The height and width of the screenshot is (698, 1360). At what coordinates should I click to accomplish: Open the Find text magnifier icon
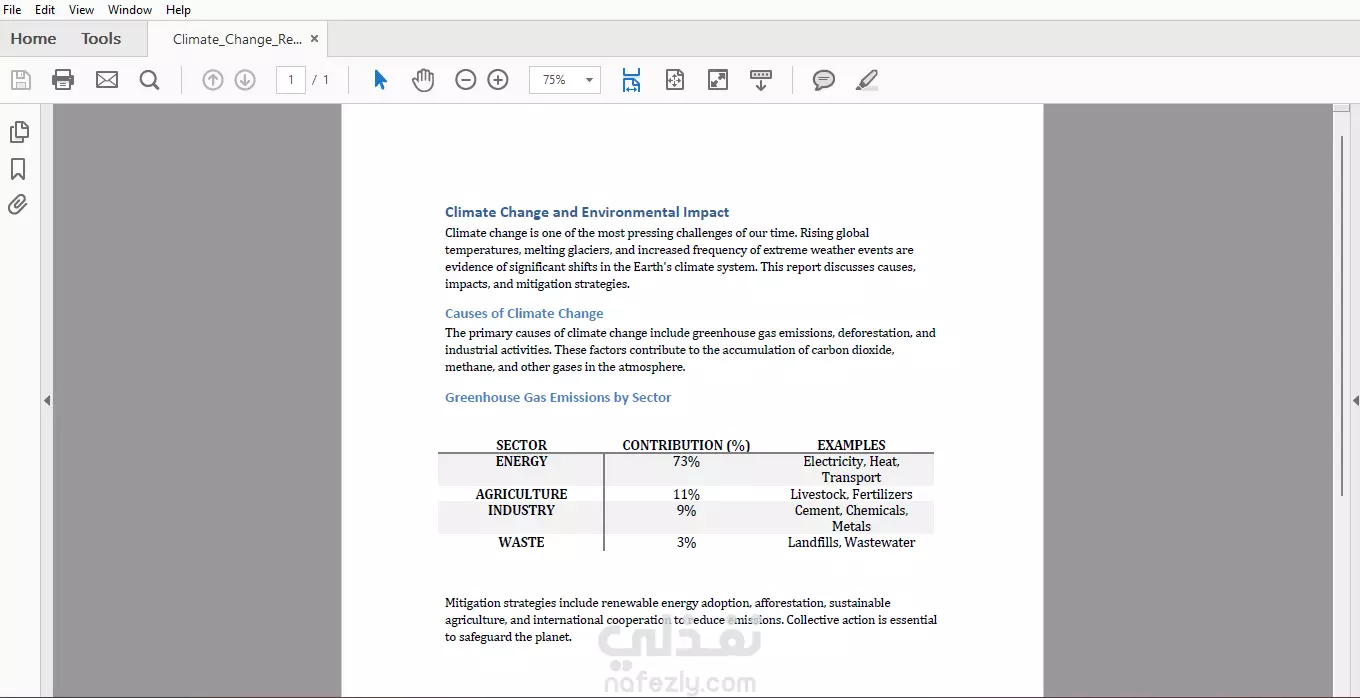tap(150, 80)
